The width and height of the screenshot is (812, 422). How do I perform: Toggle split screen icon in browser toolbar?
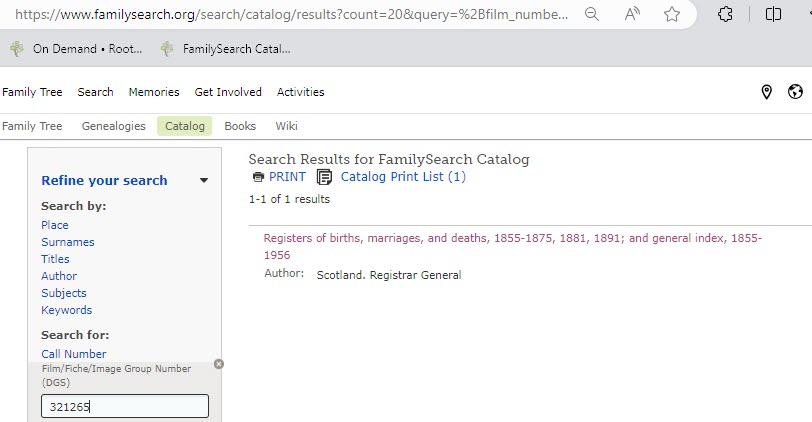773,14
